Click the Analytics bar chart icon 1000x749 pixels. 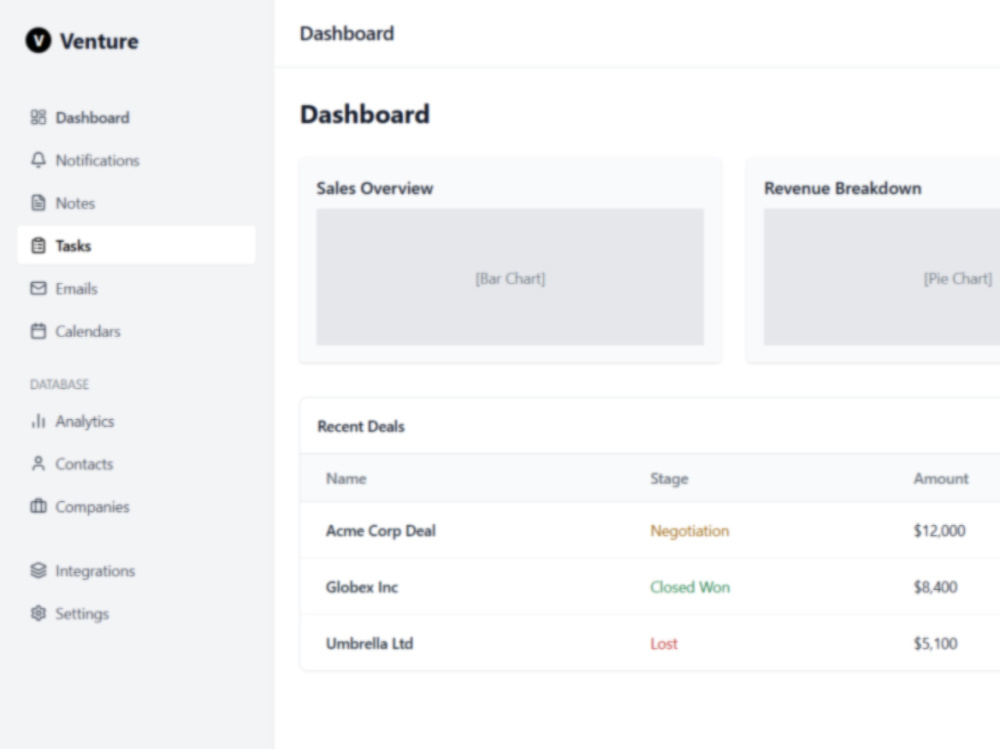[38, 421]
